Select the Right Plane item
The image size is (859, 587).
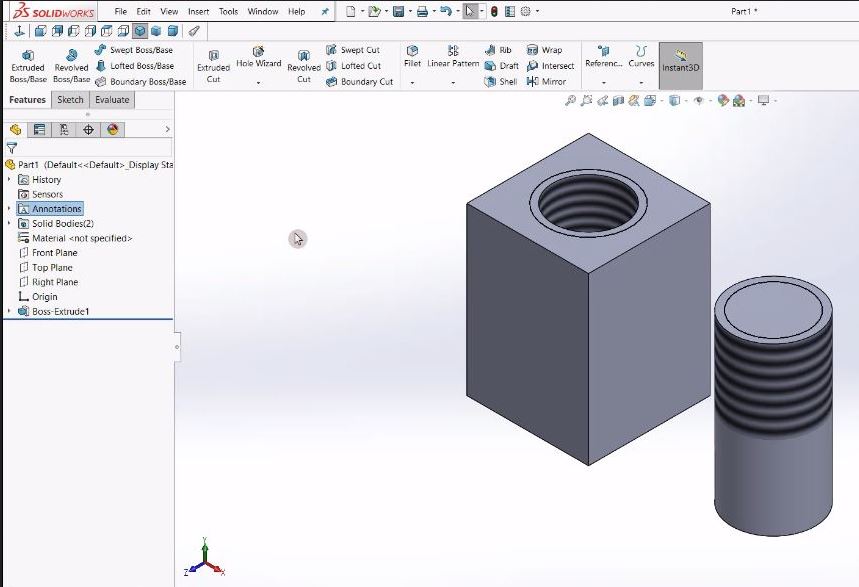pyautogui.click(x=48, y=282)
